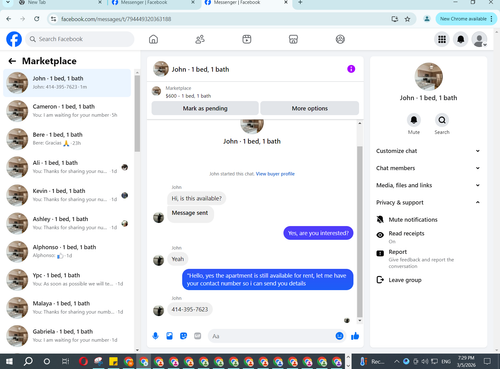The width and height of the screenshot is (500, 369).
Task: Open Video icon in top navigation
Action: click(247, 39)
